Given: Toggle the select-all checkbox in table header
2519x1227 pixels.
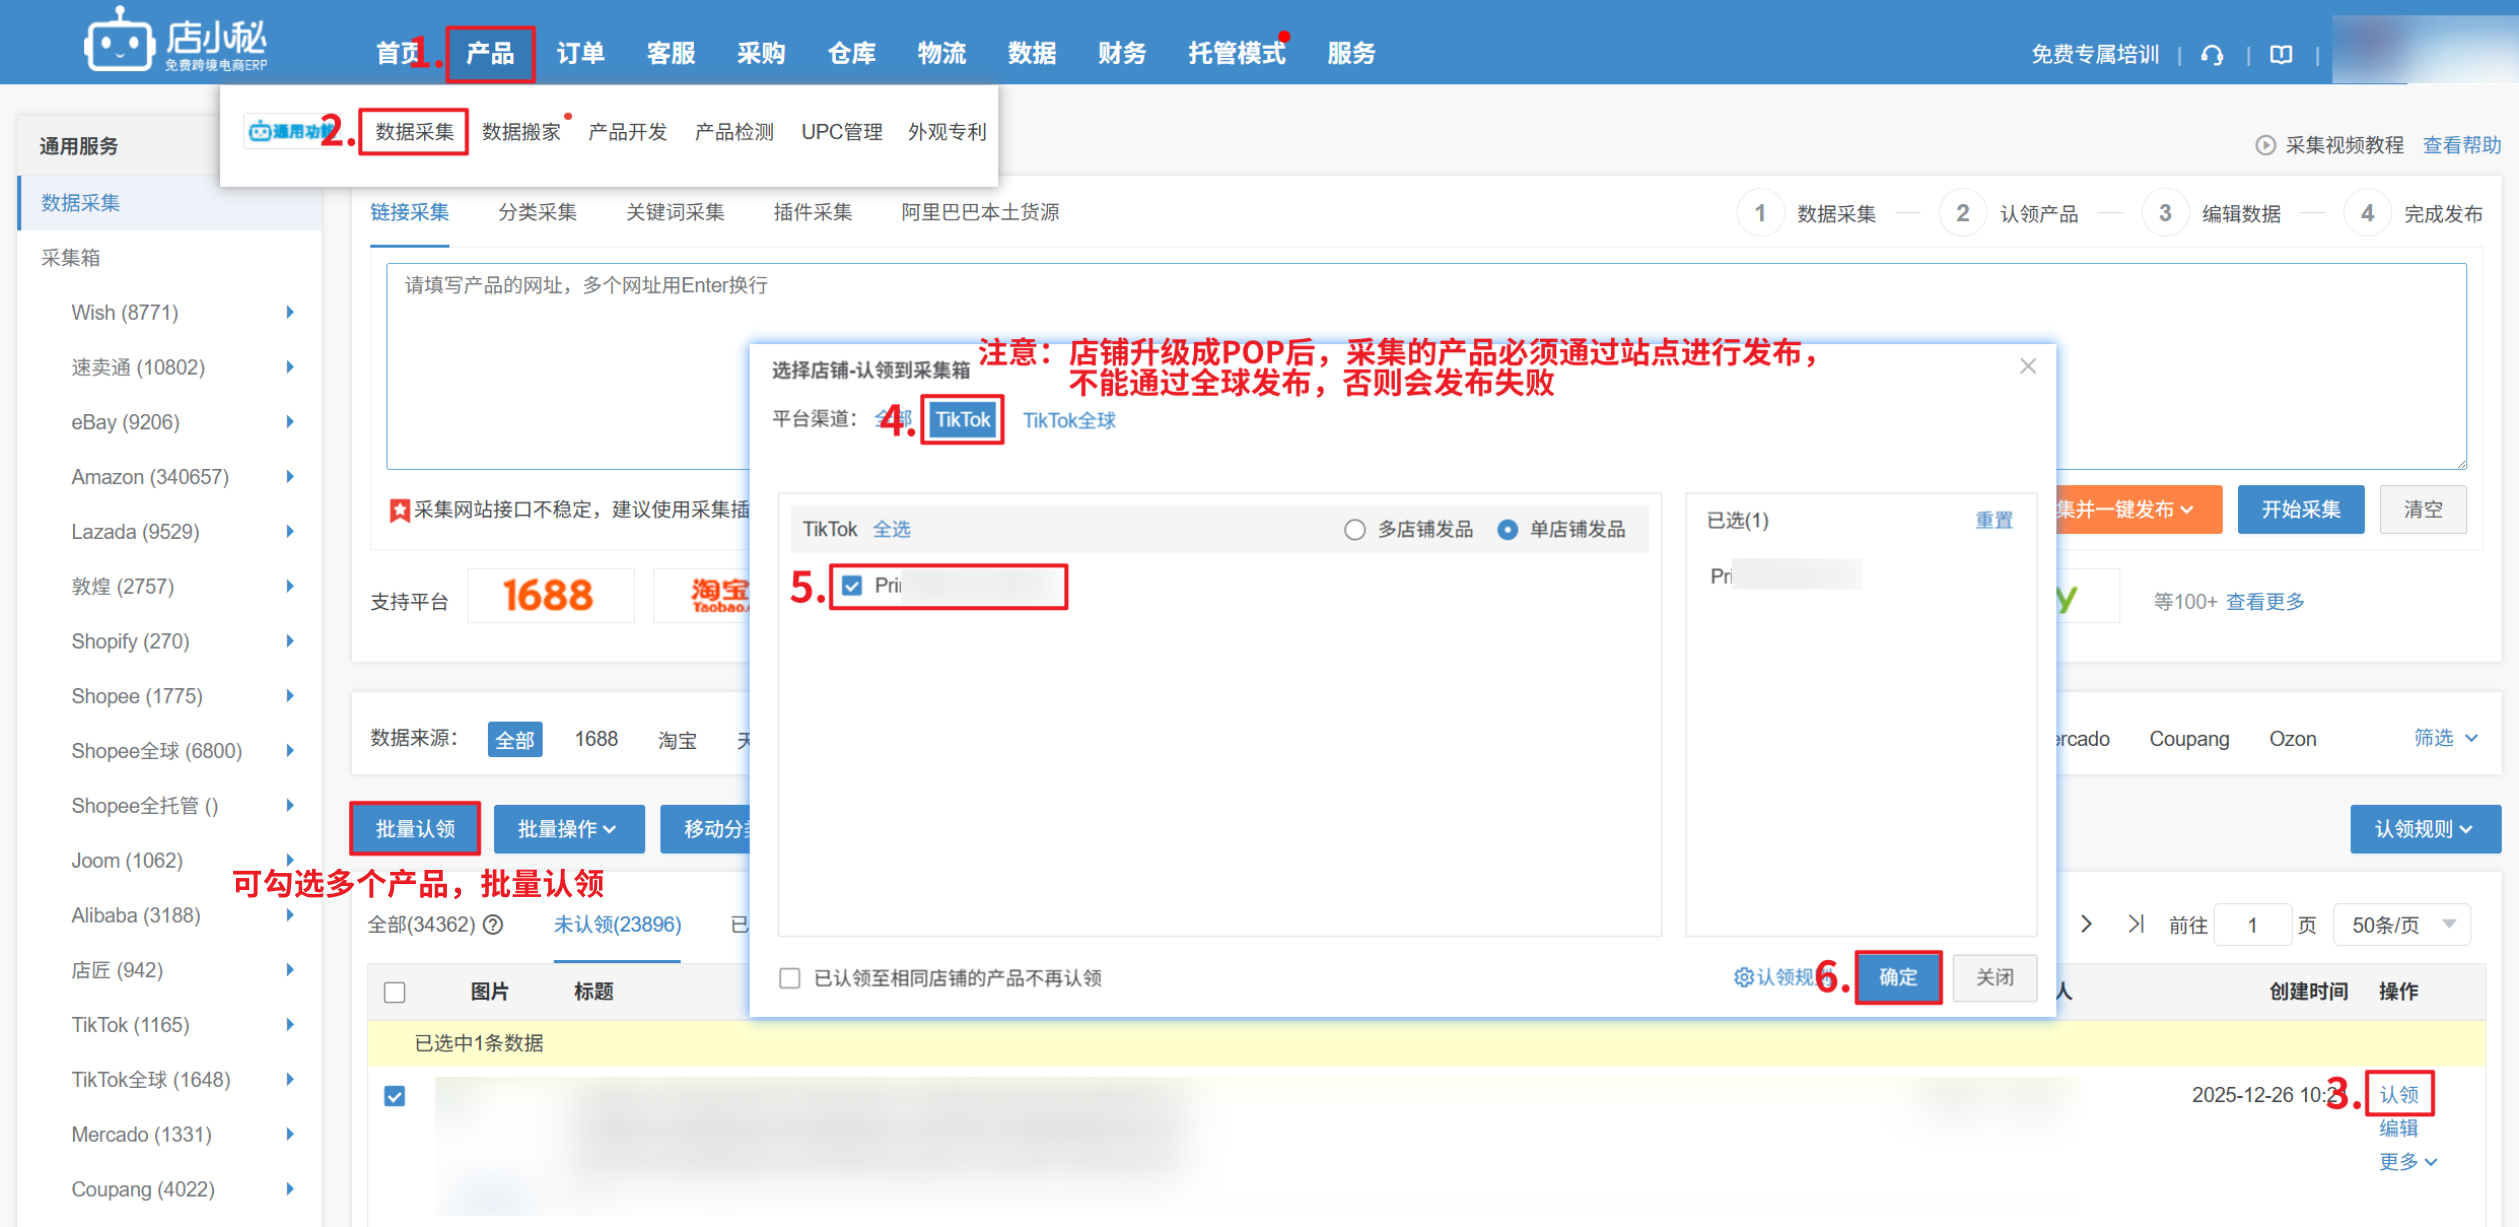Looking at the screenshot, I should click(395, 992).
